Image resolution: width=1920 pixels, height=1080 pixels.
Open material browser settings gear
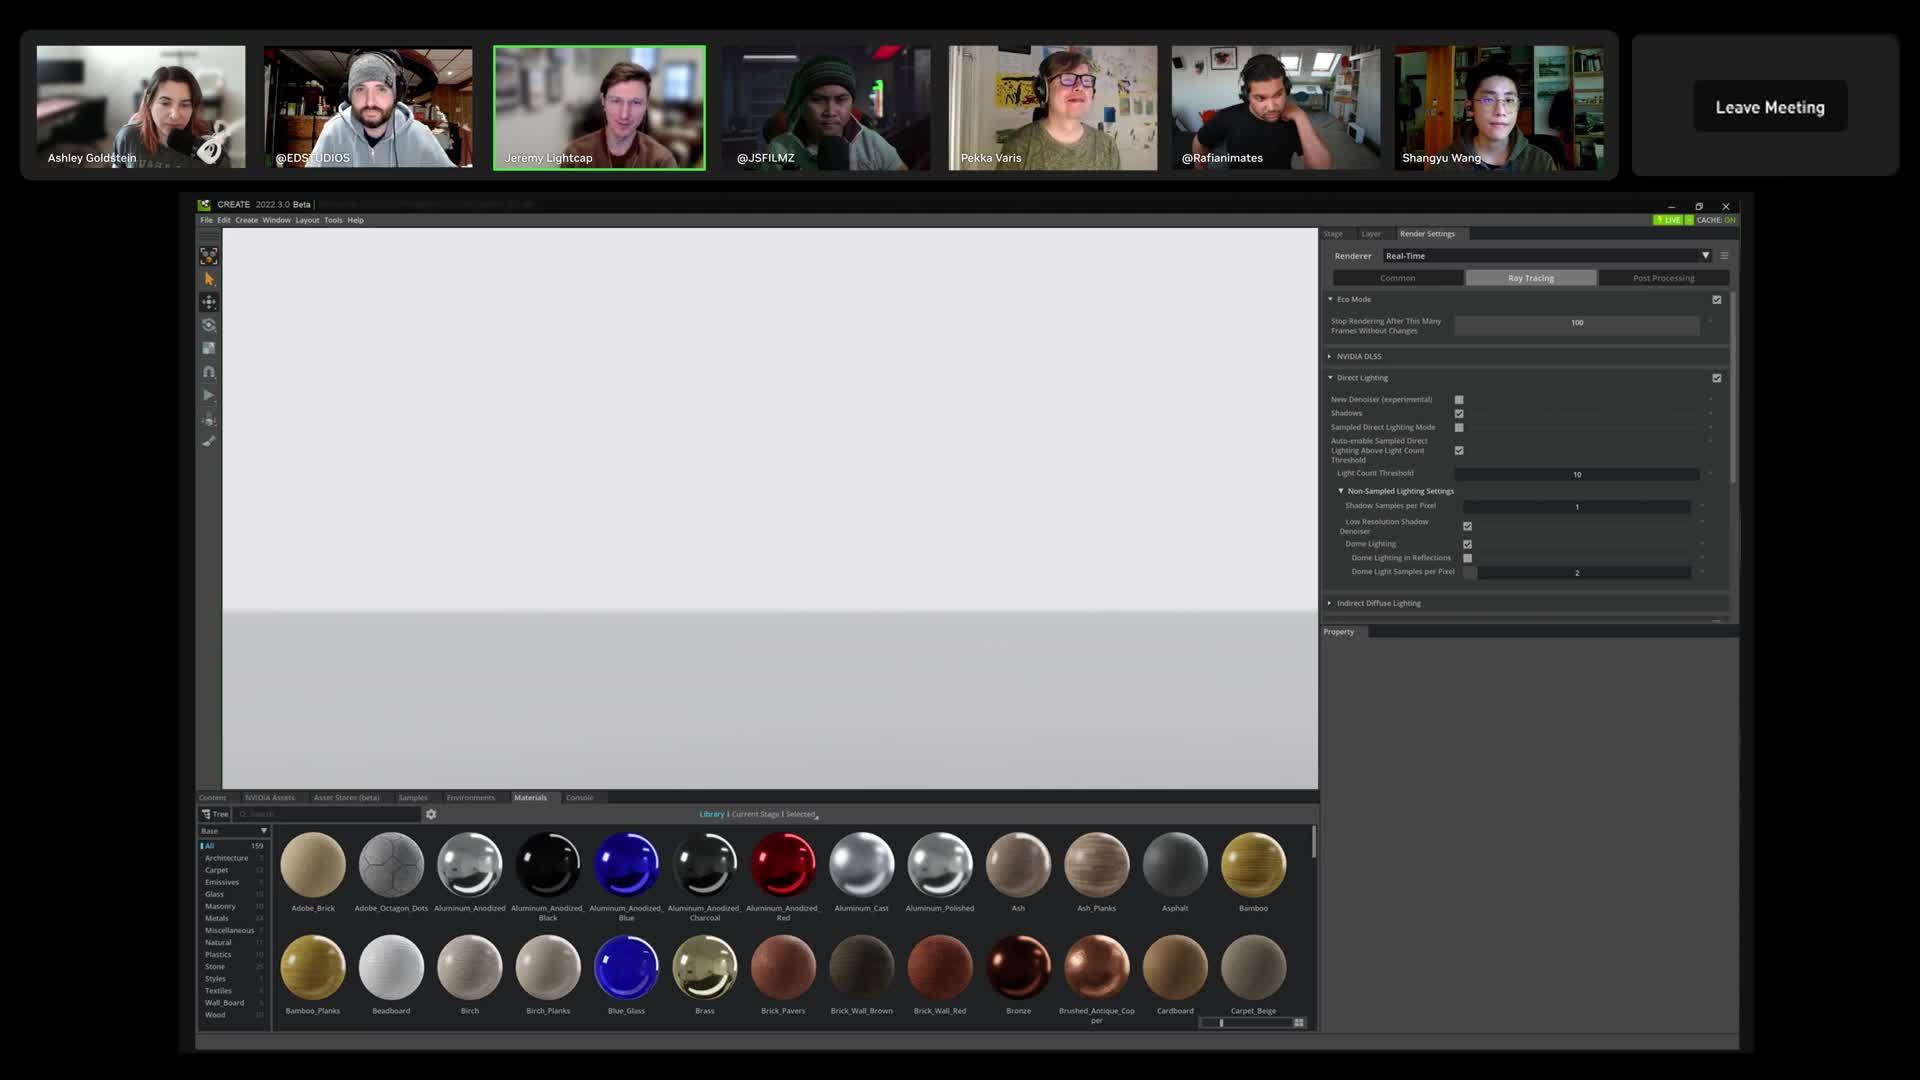click(431, 814)
